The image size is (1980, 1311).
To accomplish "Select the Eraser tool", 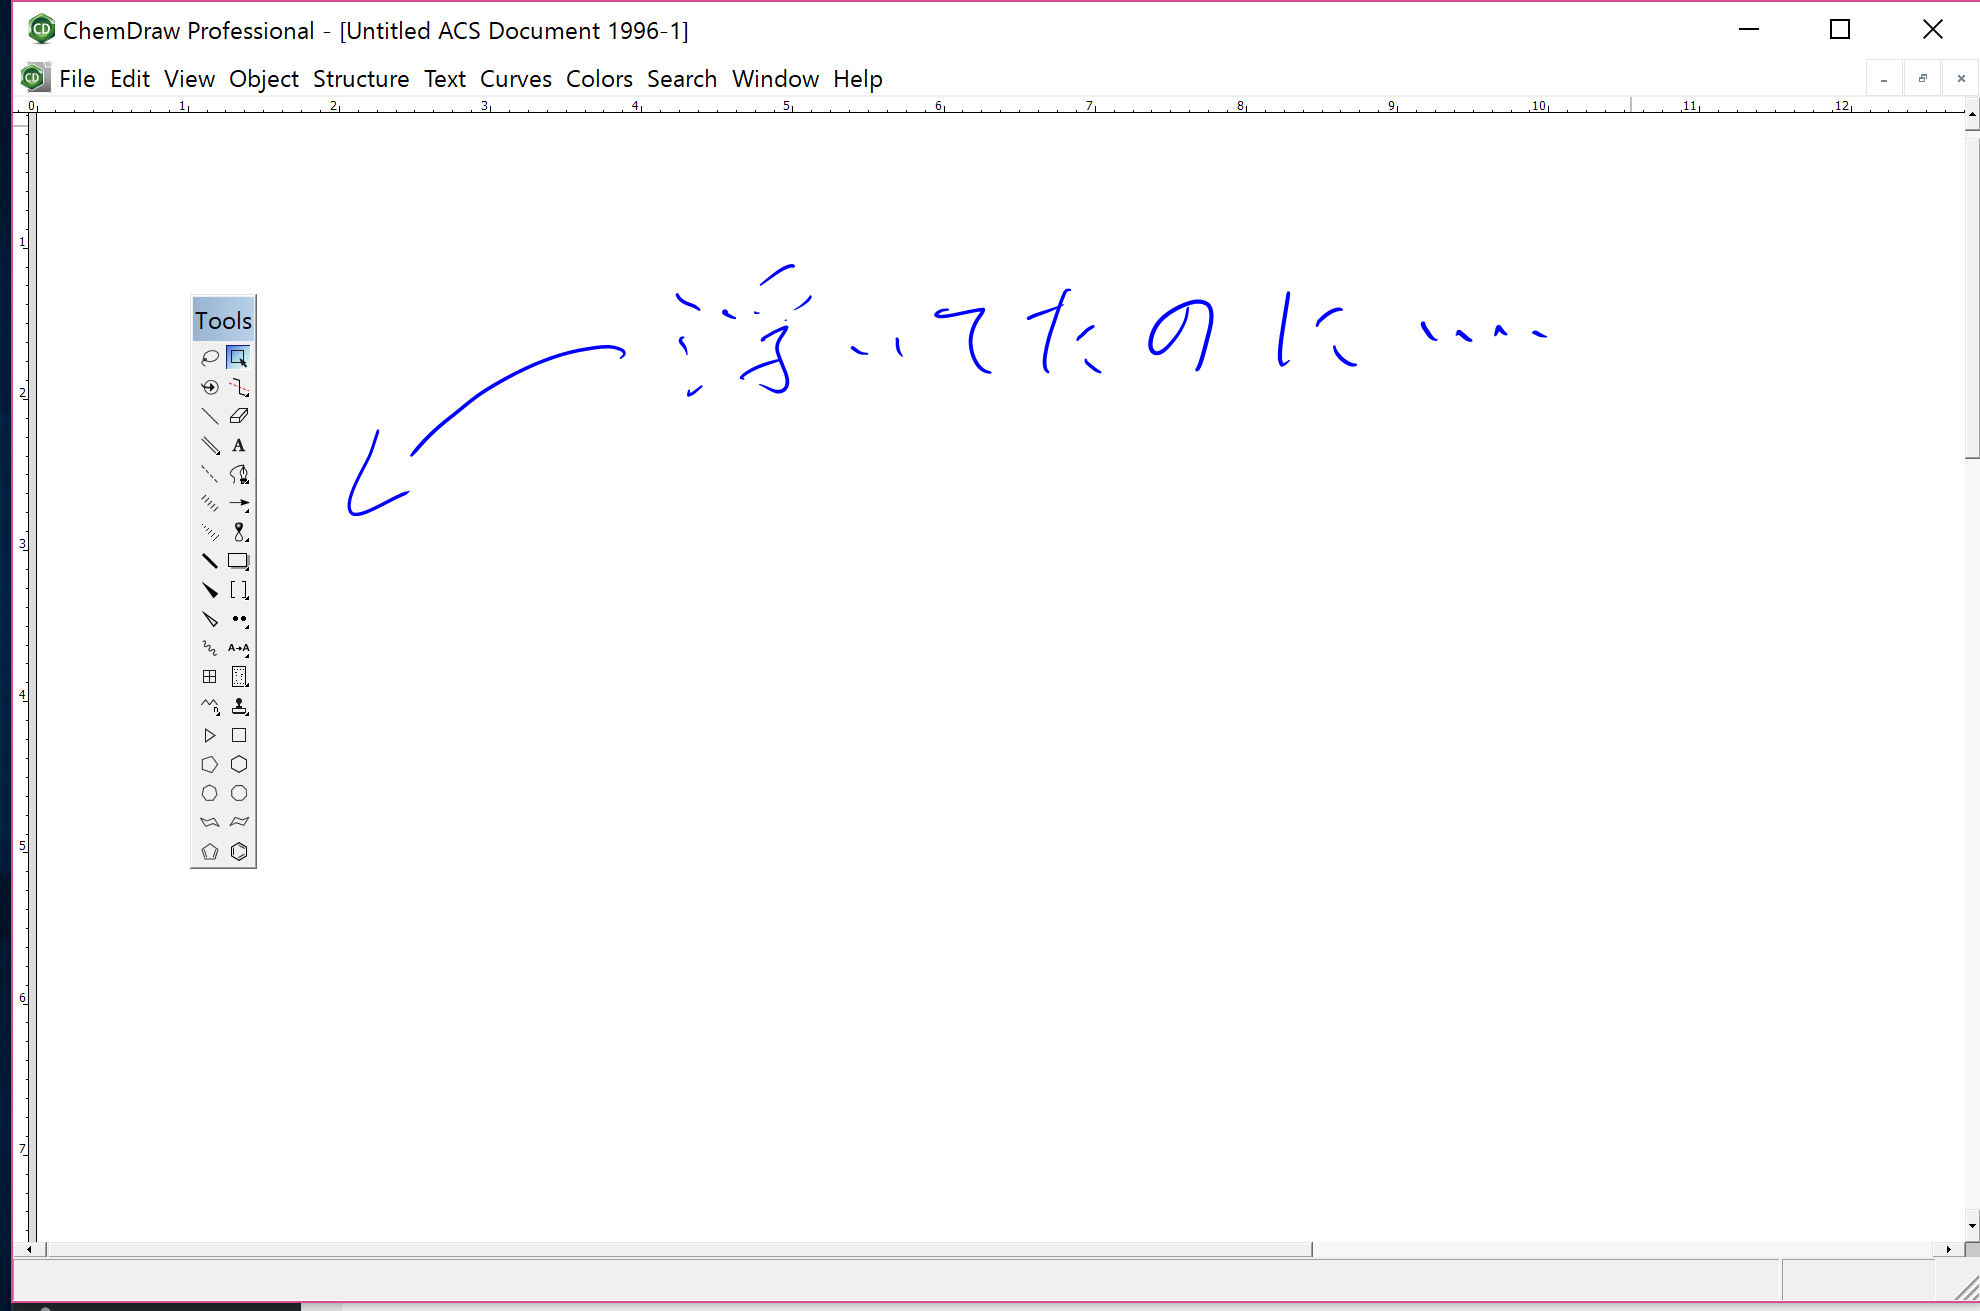I will (238, 416).
